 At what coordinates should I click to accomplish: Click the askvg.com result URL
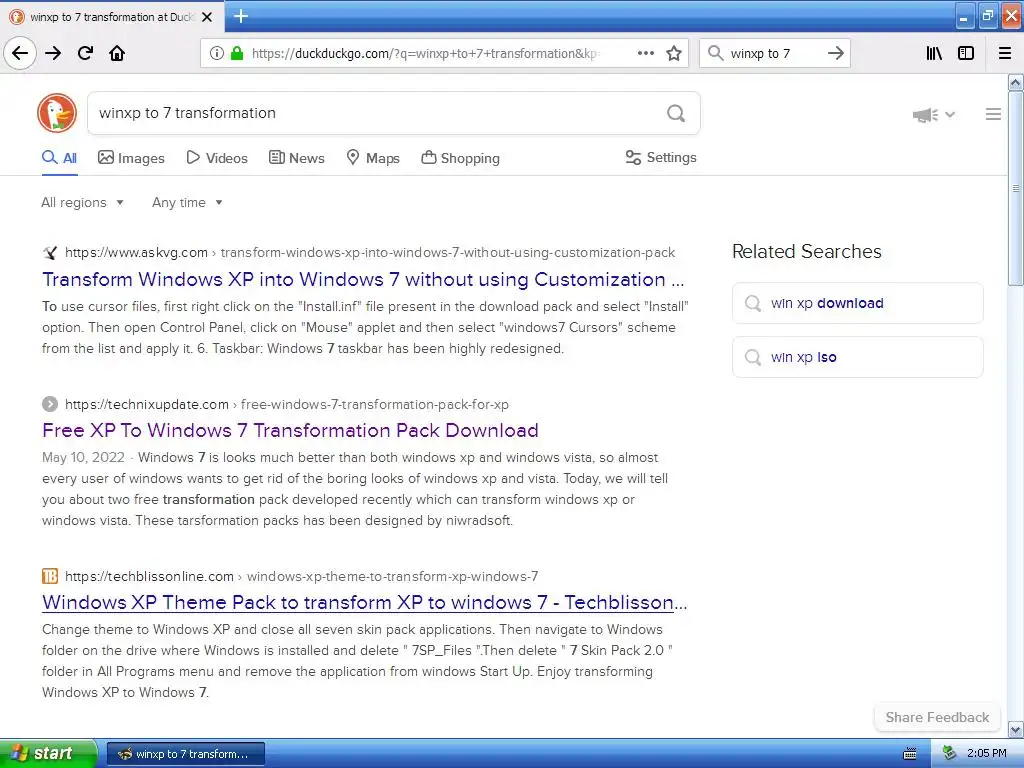coord(370,253)
